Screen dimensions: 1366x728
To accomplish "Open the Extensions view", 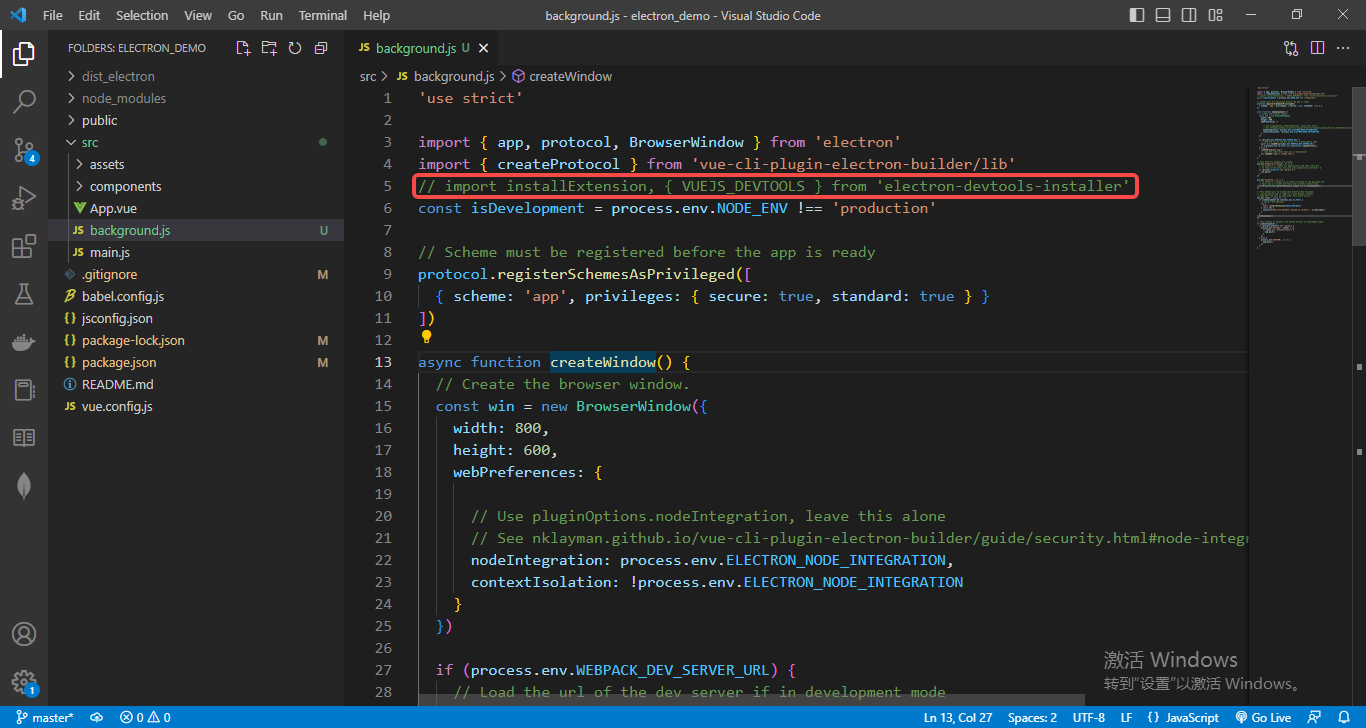I will tap(24, 246).
